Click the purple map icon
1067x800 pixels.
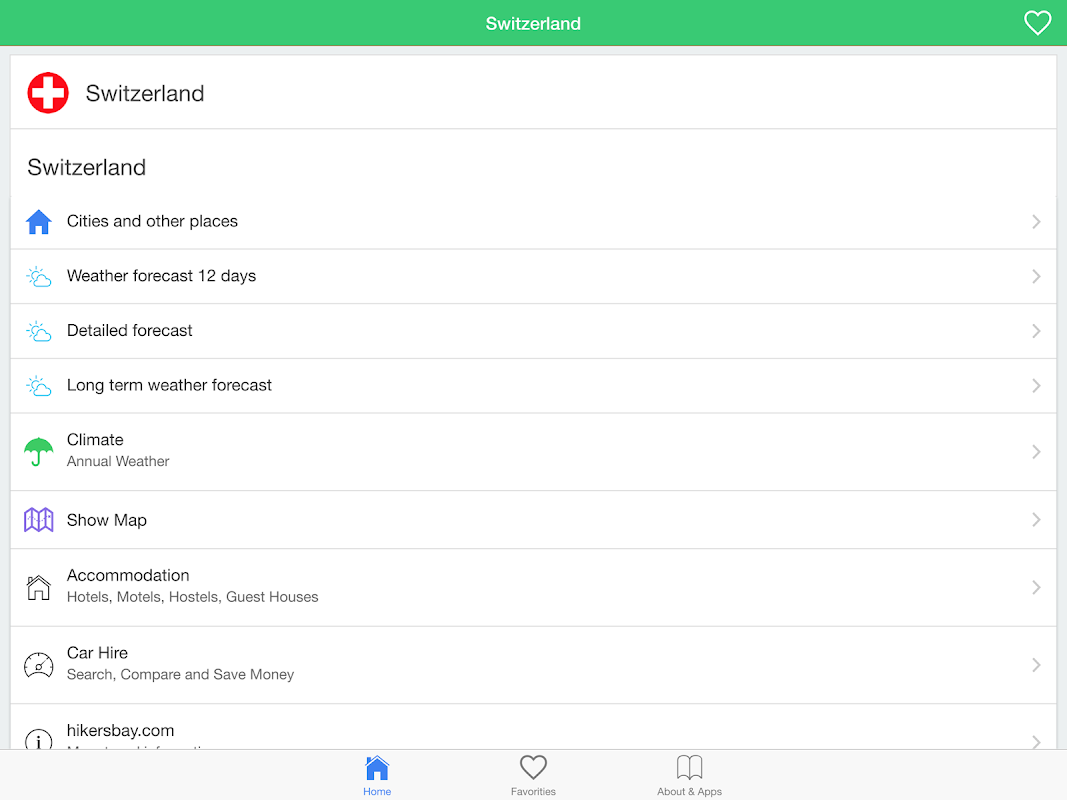click(x=39, y=520)
